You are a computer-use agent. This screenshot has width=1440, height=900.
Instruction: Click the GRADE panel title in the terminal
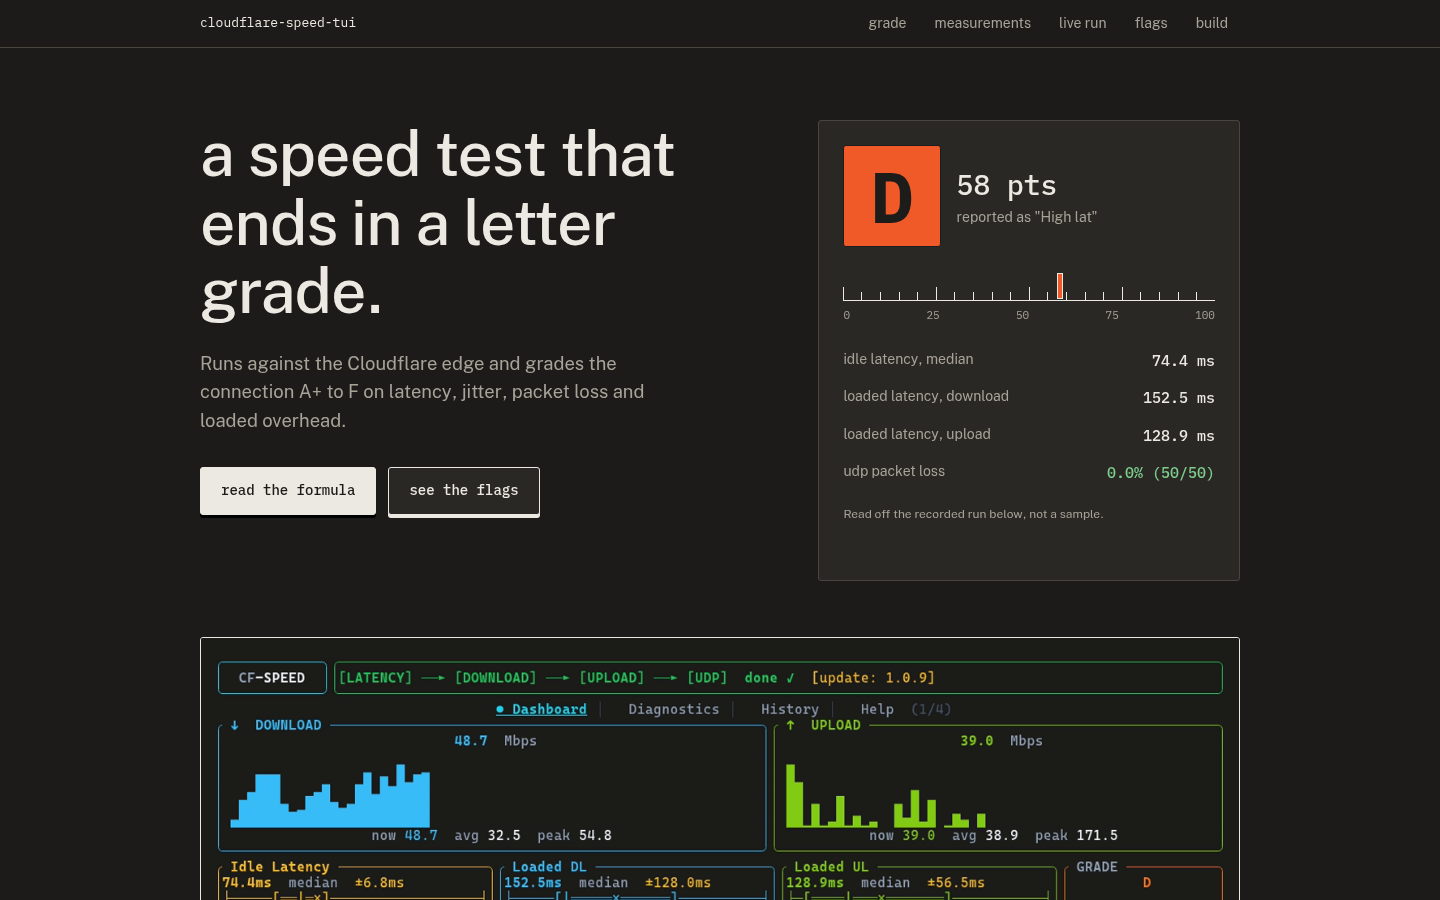(1097, 867)
